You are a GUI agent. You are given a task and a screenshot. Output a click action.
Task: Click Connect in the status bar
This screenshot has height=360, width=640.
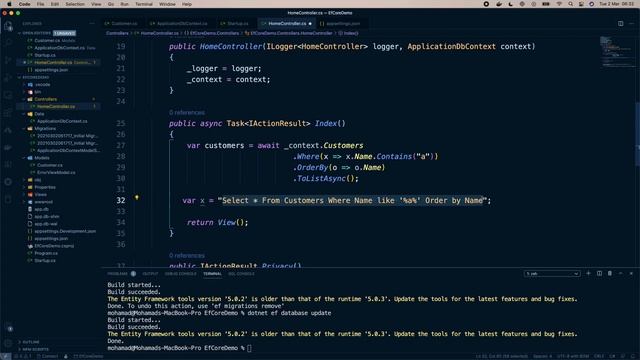47,356
